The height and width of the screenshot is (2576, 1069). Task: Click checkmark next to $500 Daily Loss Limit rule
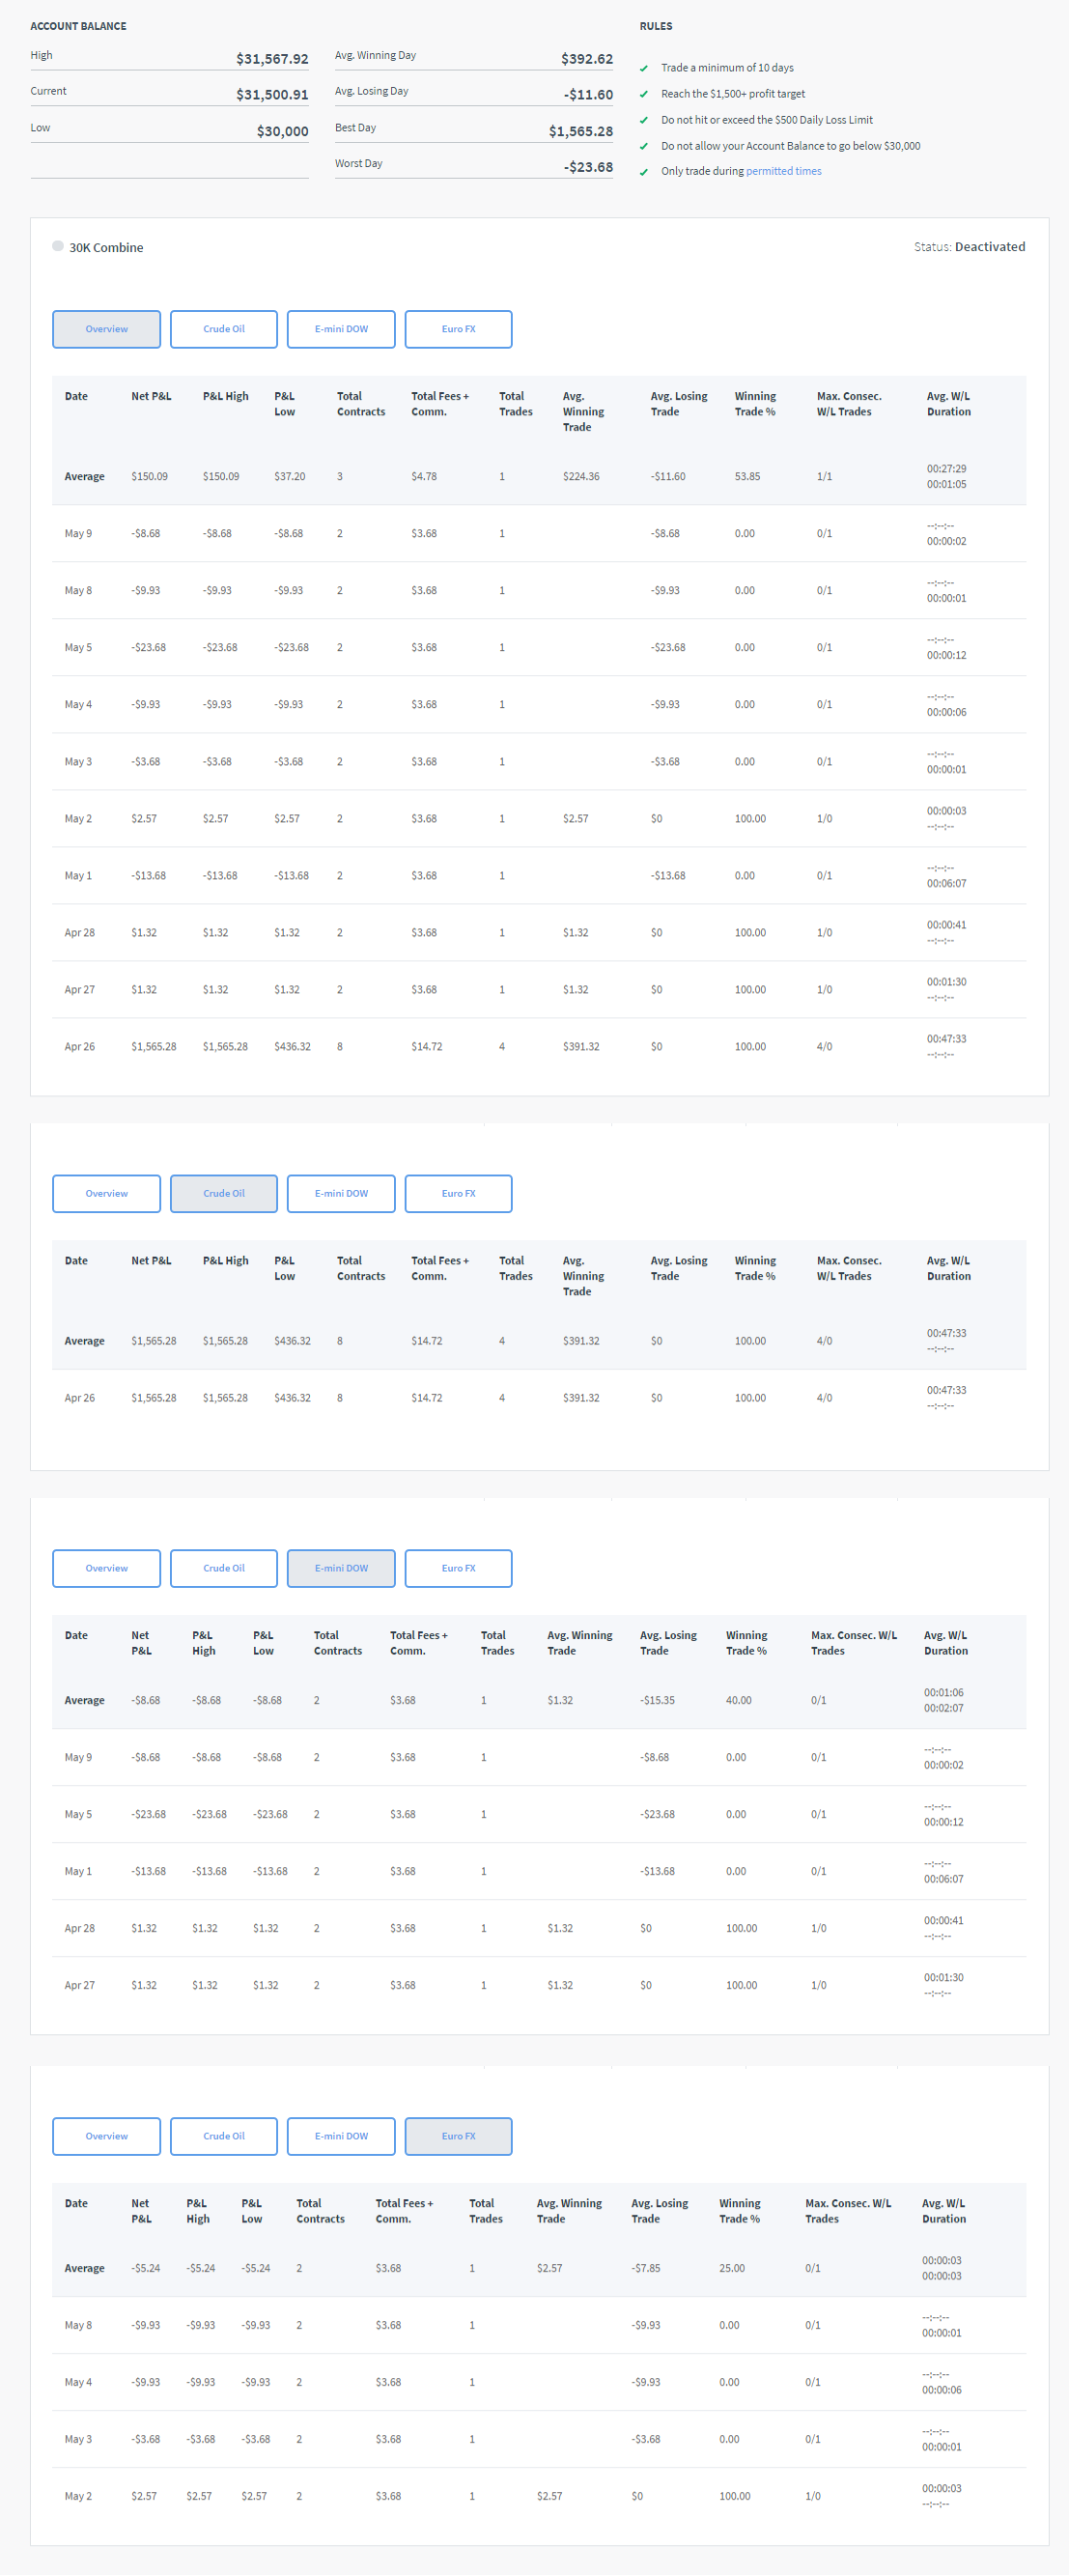[644, 121]
